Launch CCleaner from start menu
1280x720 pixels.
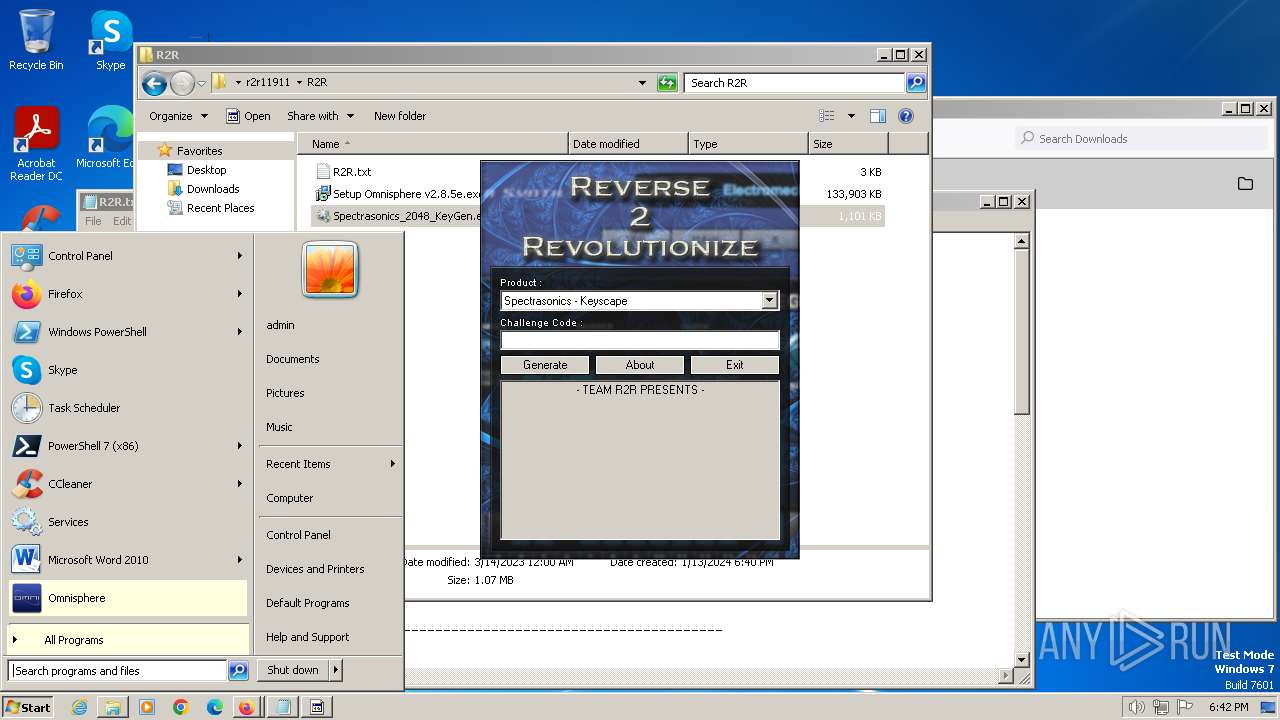tap(127, 484)
